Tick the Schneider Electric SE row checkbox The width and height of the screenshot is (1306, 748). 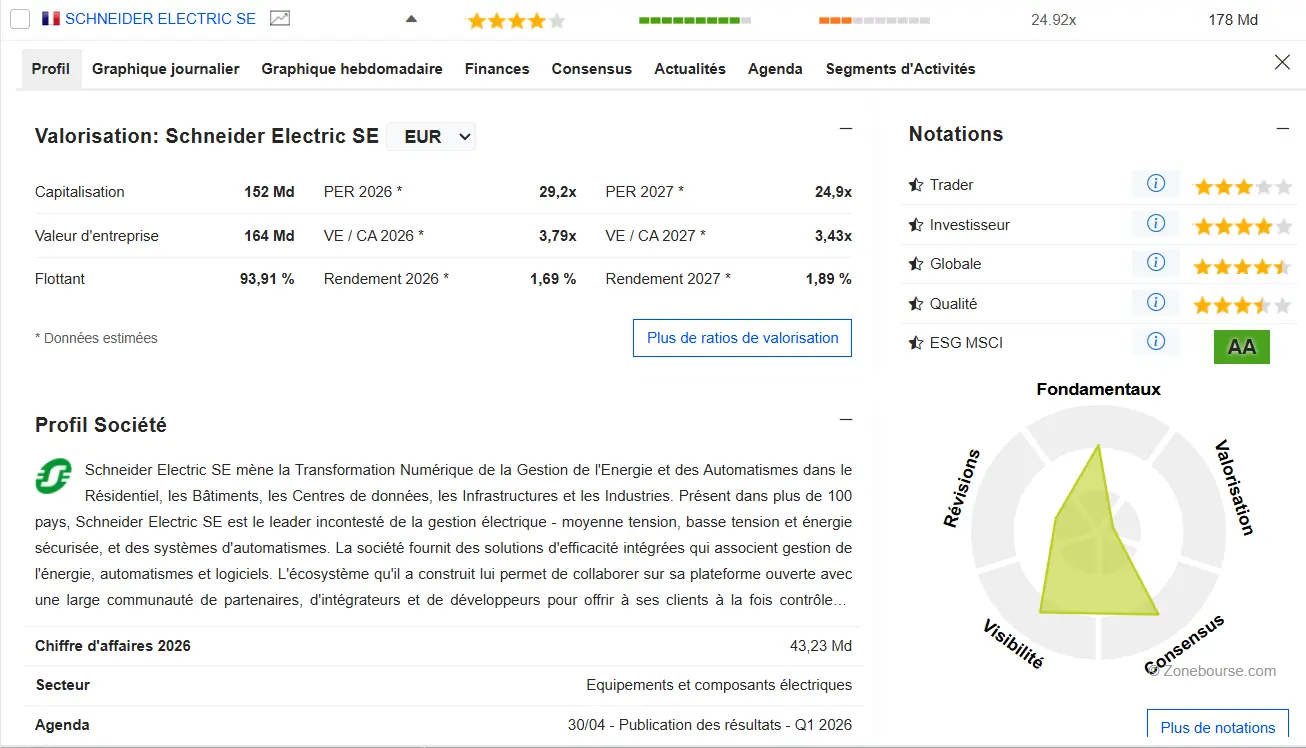coord(20,19)
